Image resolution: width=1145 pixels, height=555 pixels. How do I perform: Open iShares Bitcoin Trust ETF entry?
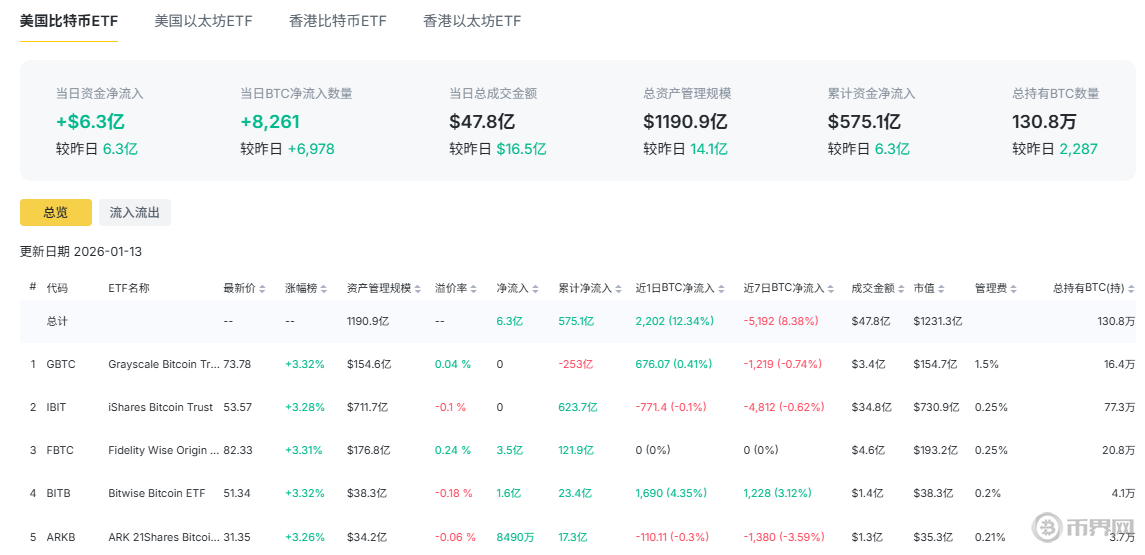pos(160,407)
